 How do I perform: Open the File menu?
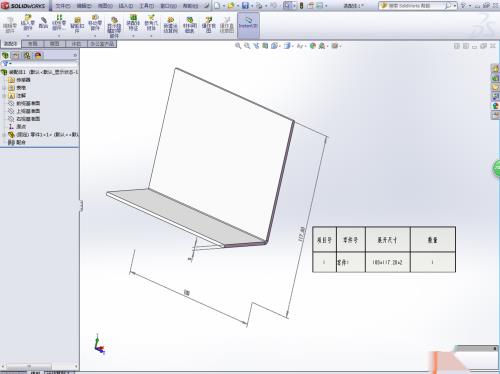click(x=63, y=6)
